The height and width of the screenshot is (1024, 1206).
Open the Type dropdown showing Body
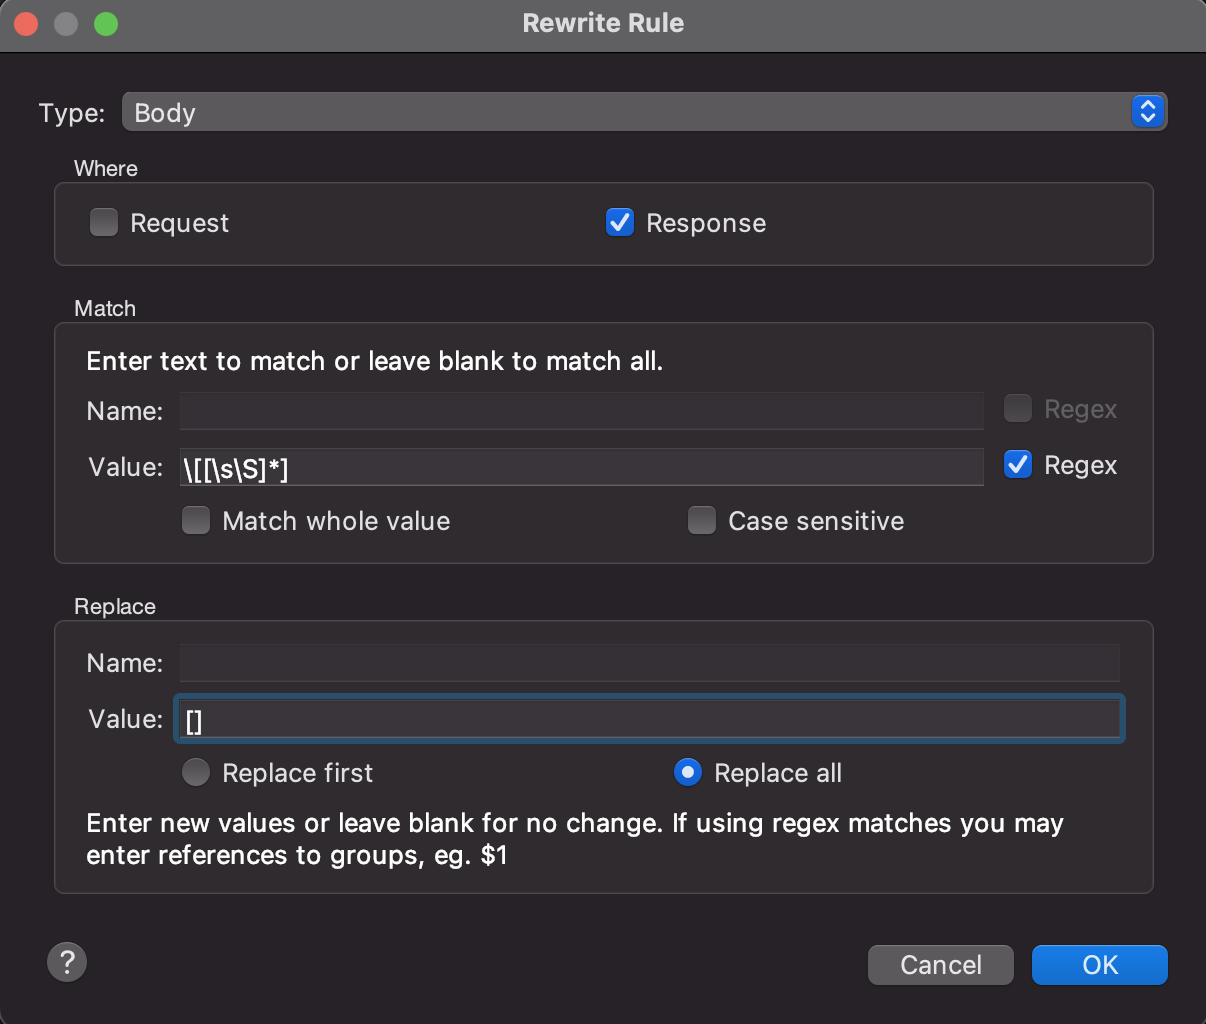click(644, 112)
